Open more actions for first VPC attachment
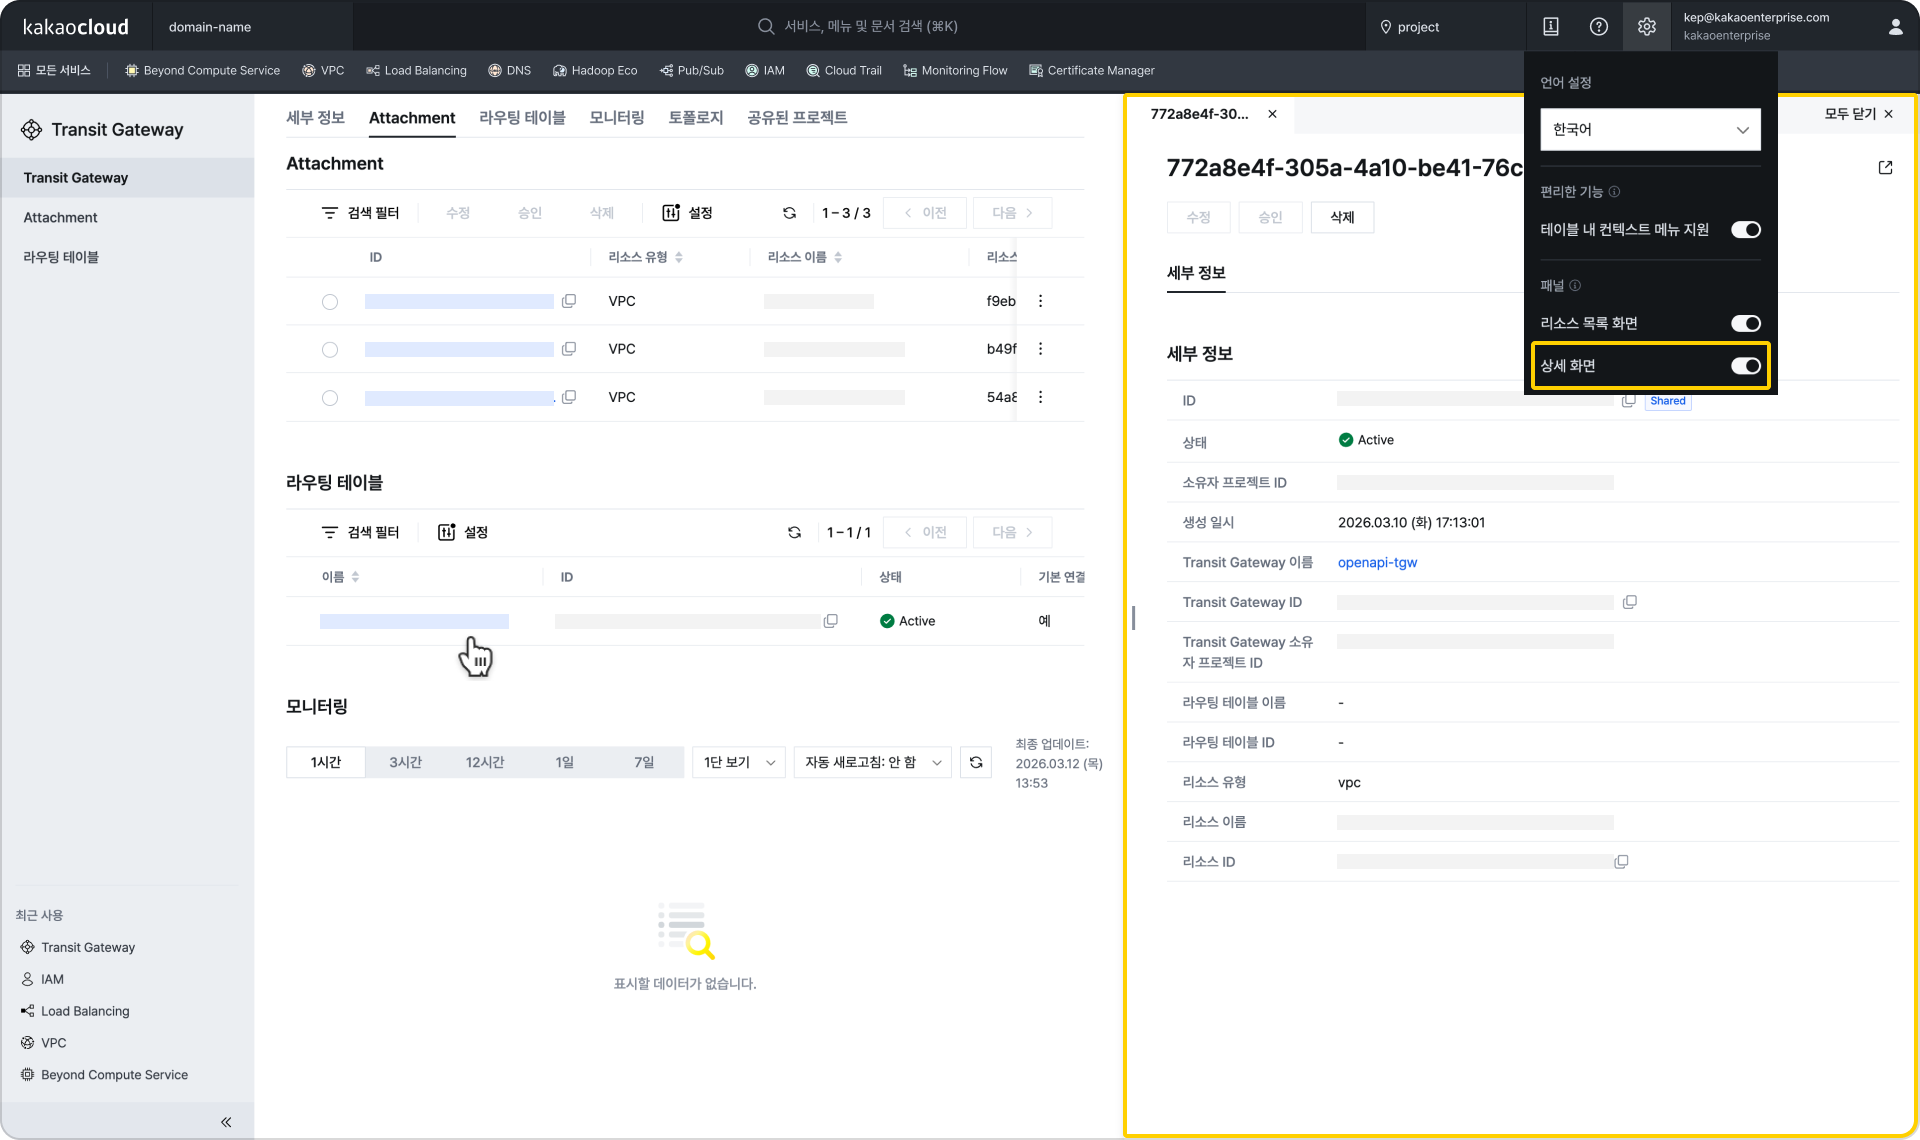 coord(1040,301)
